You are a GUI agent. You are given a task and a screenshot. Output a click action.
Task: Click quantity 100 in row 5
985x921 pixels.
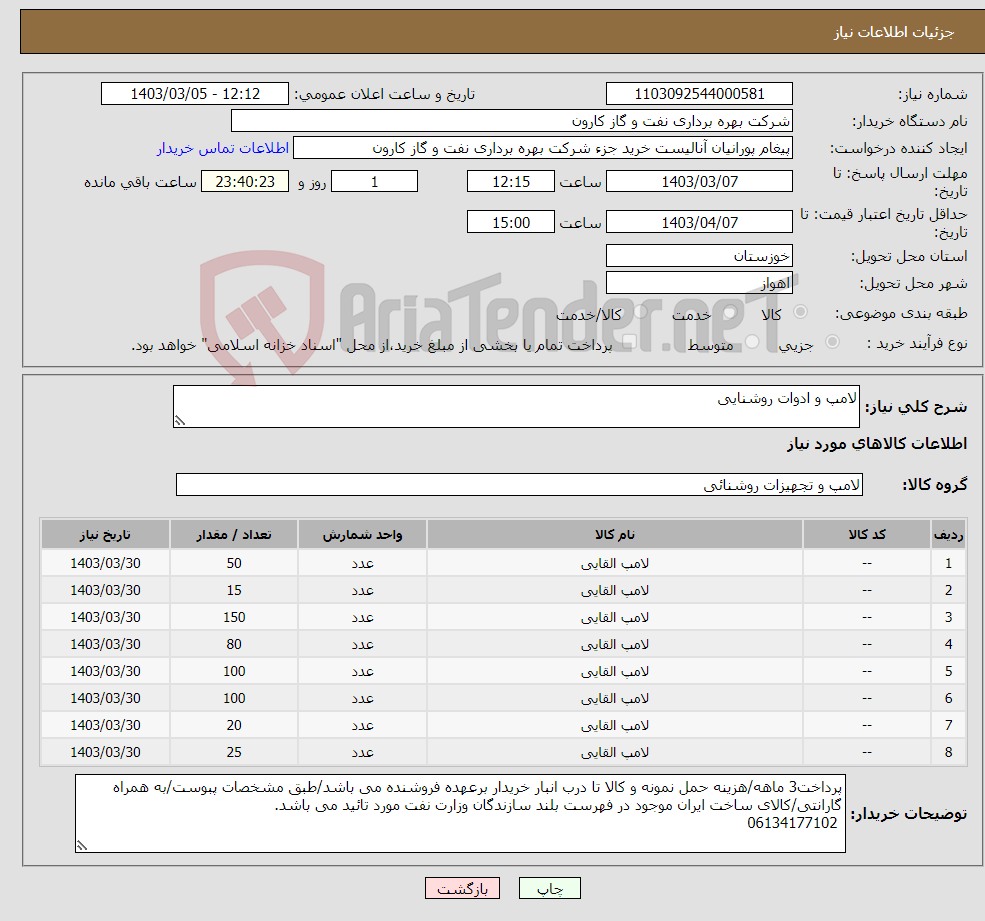[234, 671]
